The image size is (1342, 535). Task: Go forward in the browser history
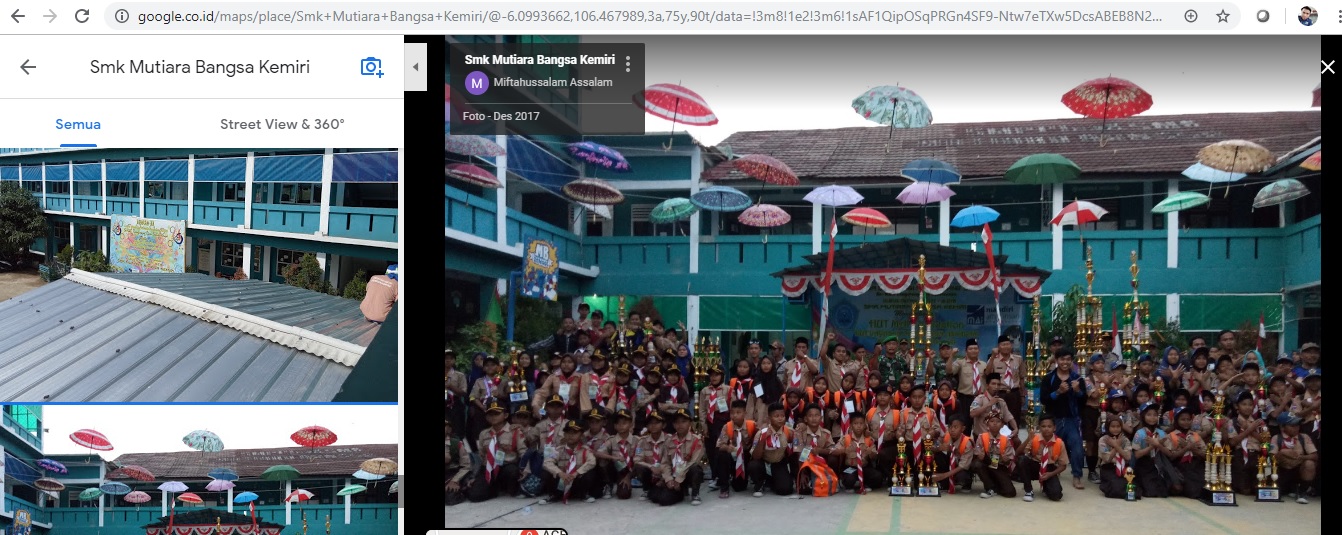tap(50, 16)
